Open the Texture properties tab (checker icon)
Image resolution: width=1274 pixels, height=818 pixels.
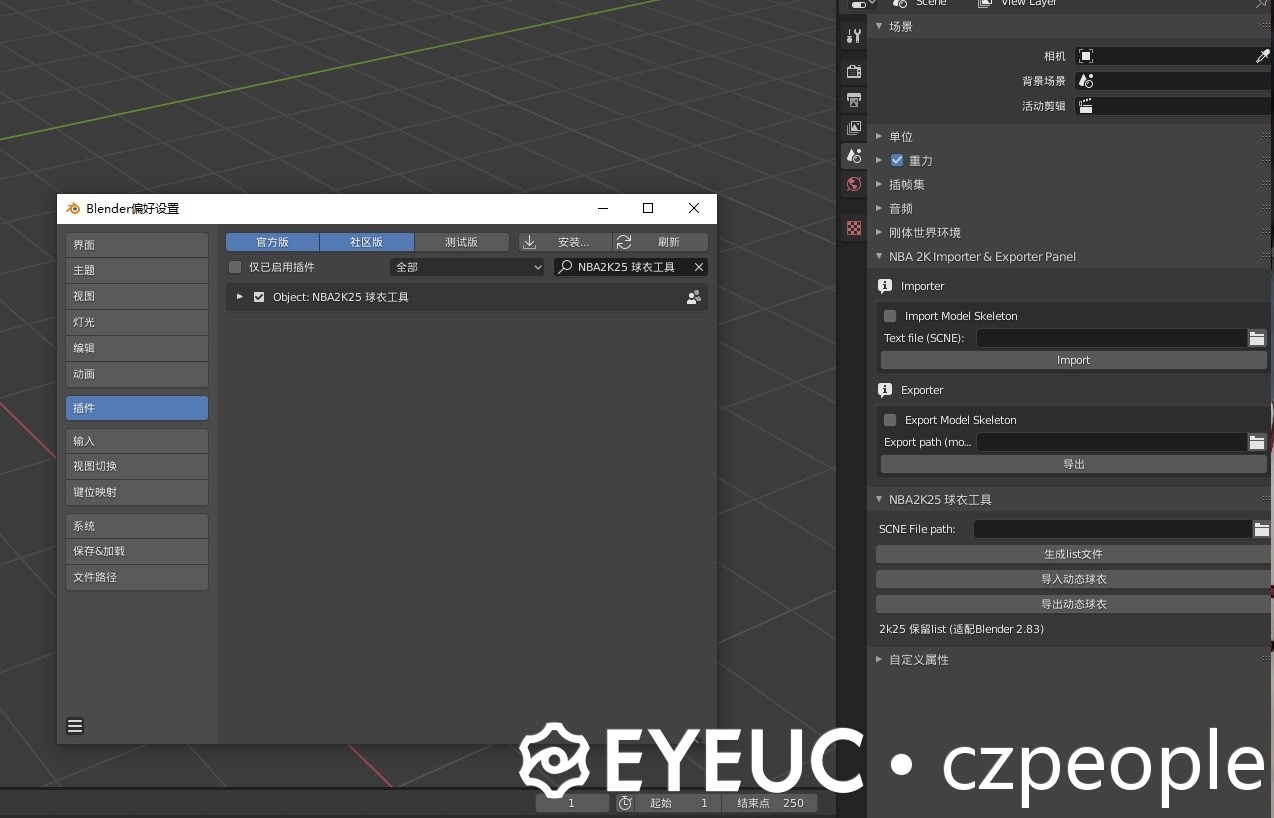(x=853, y=228)
